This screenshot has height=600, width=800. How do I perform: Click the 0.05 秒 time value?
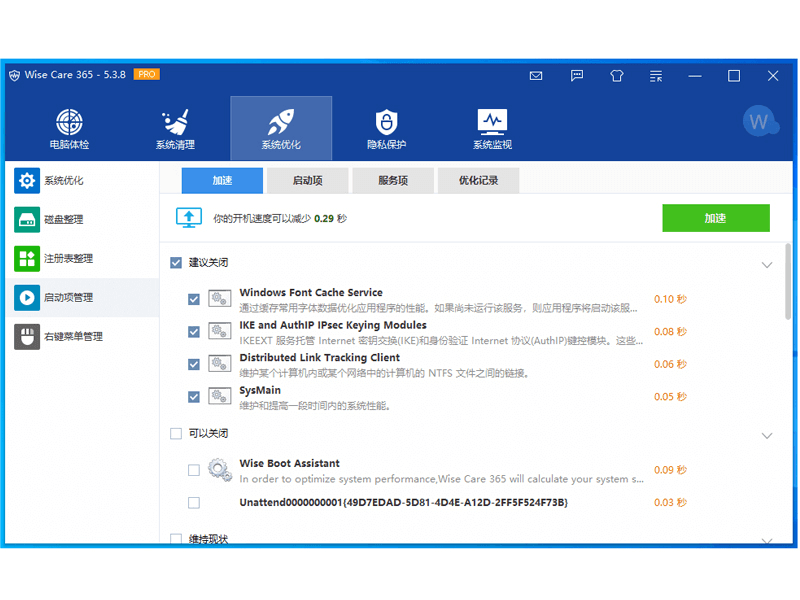coord(670,397)
